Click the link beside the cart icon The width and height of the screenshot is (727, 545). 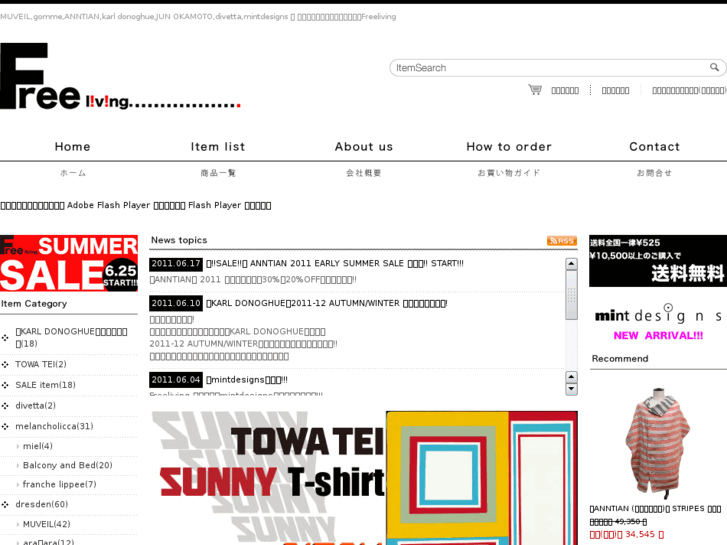point(565,90)
